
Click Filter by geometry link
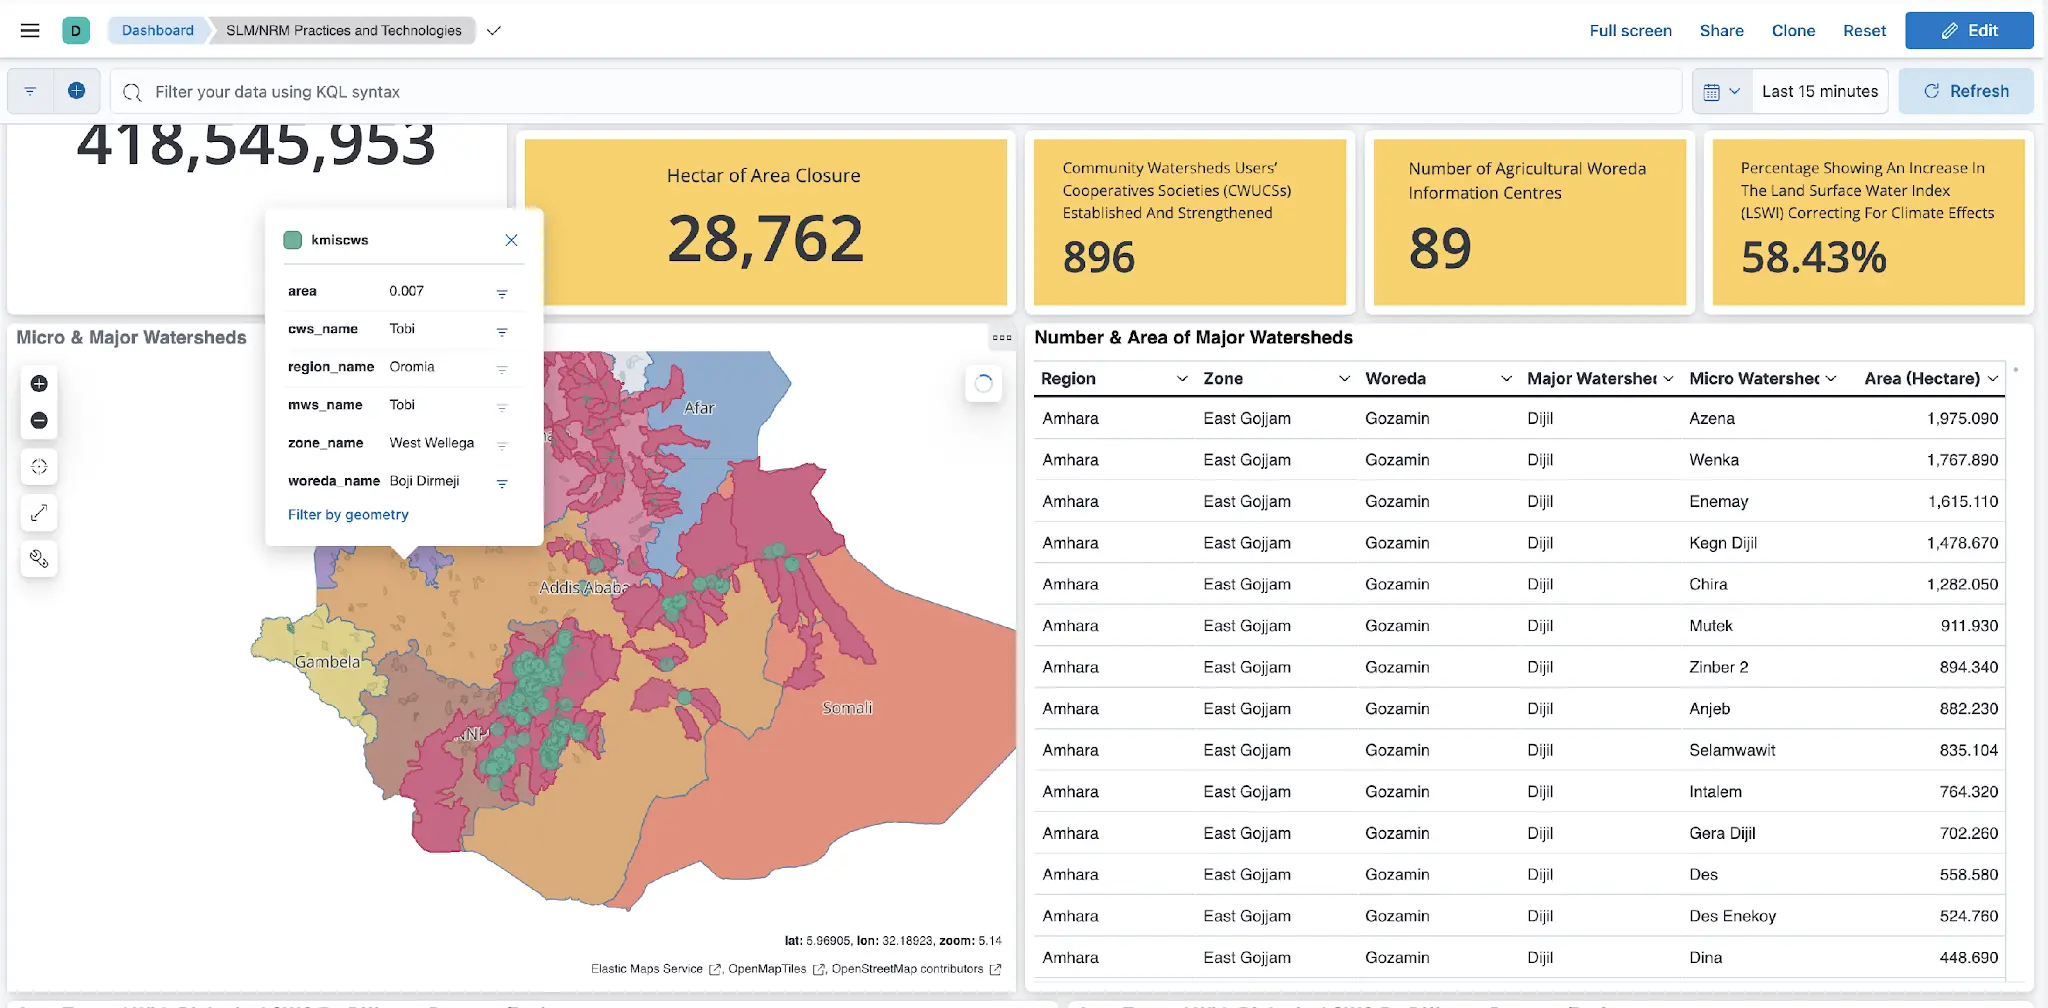tap(348, 515)
